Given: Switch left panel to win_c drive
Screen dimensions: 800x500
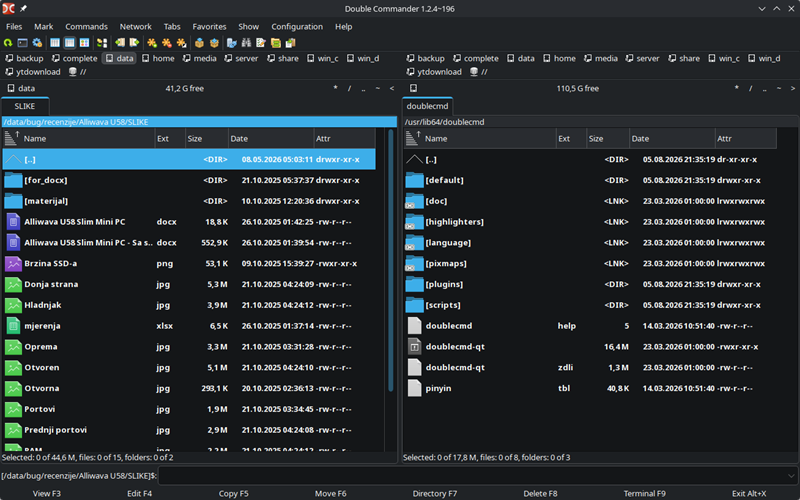Looking at the screenshot, I should 322,58.
